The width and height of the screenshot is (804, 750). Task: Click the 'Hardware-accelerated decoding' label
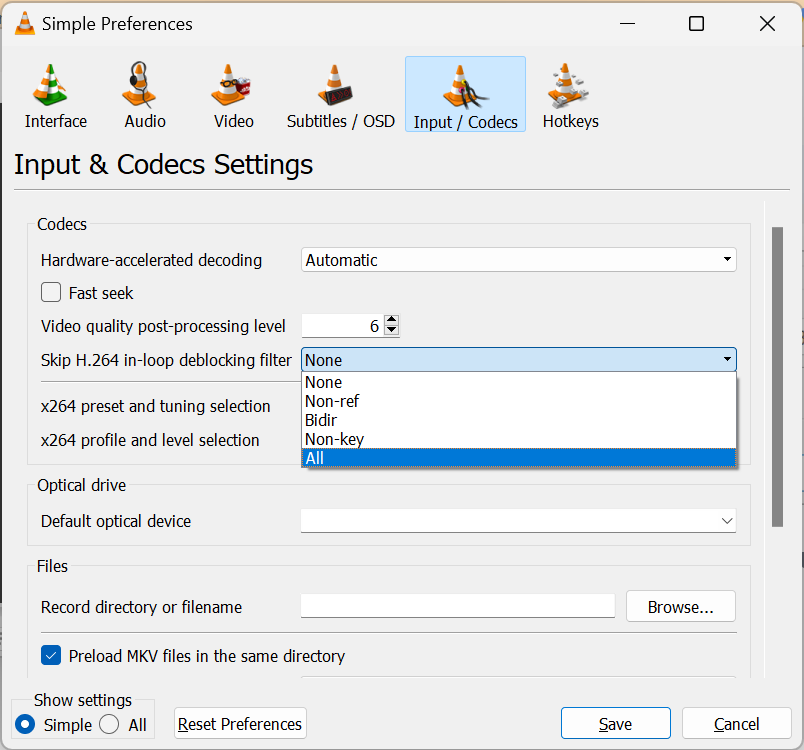pos(151,260)
